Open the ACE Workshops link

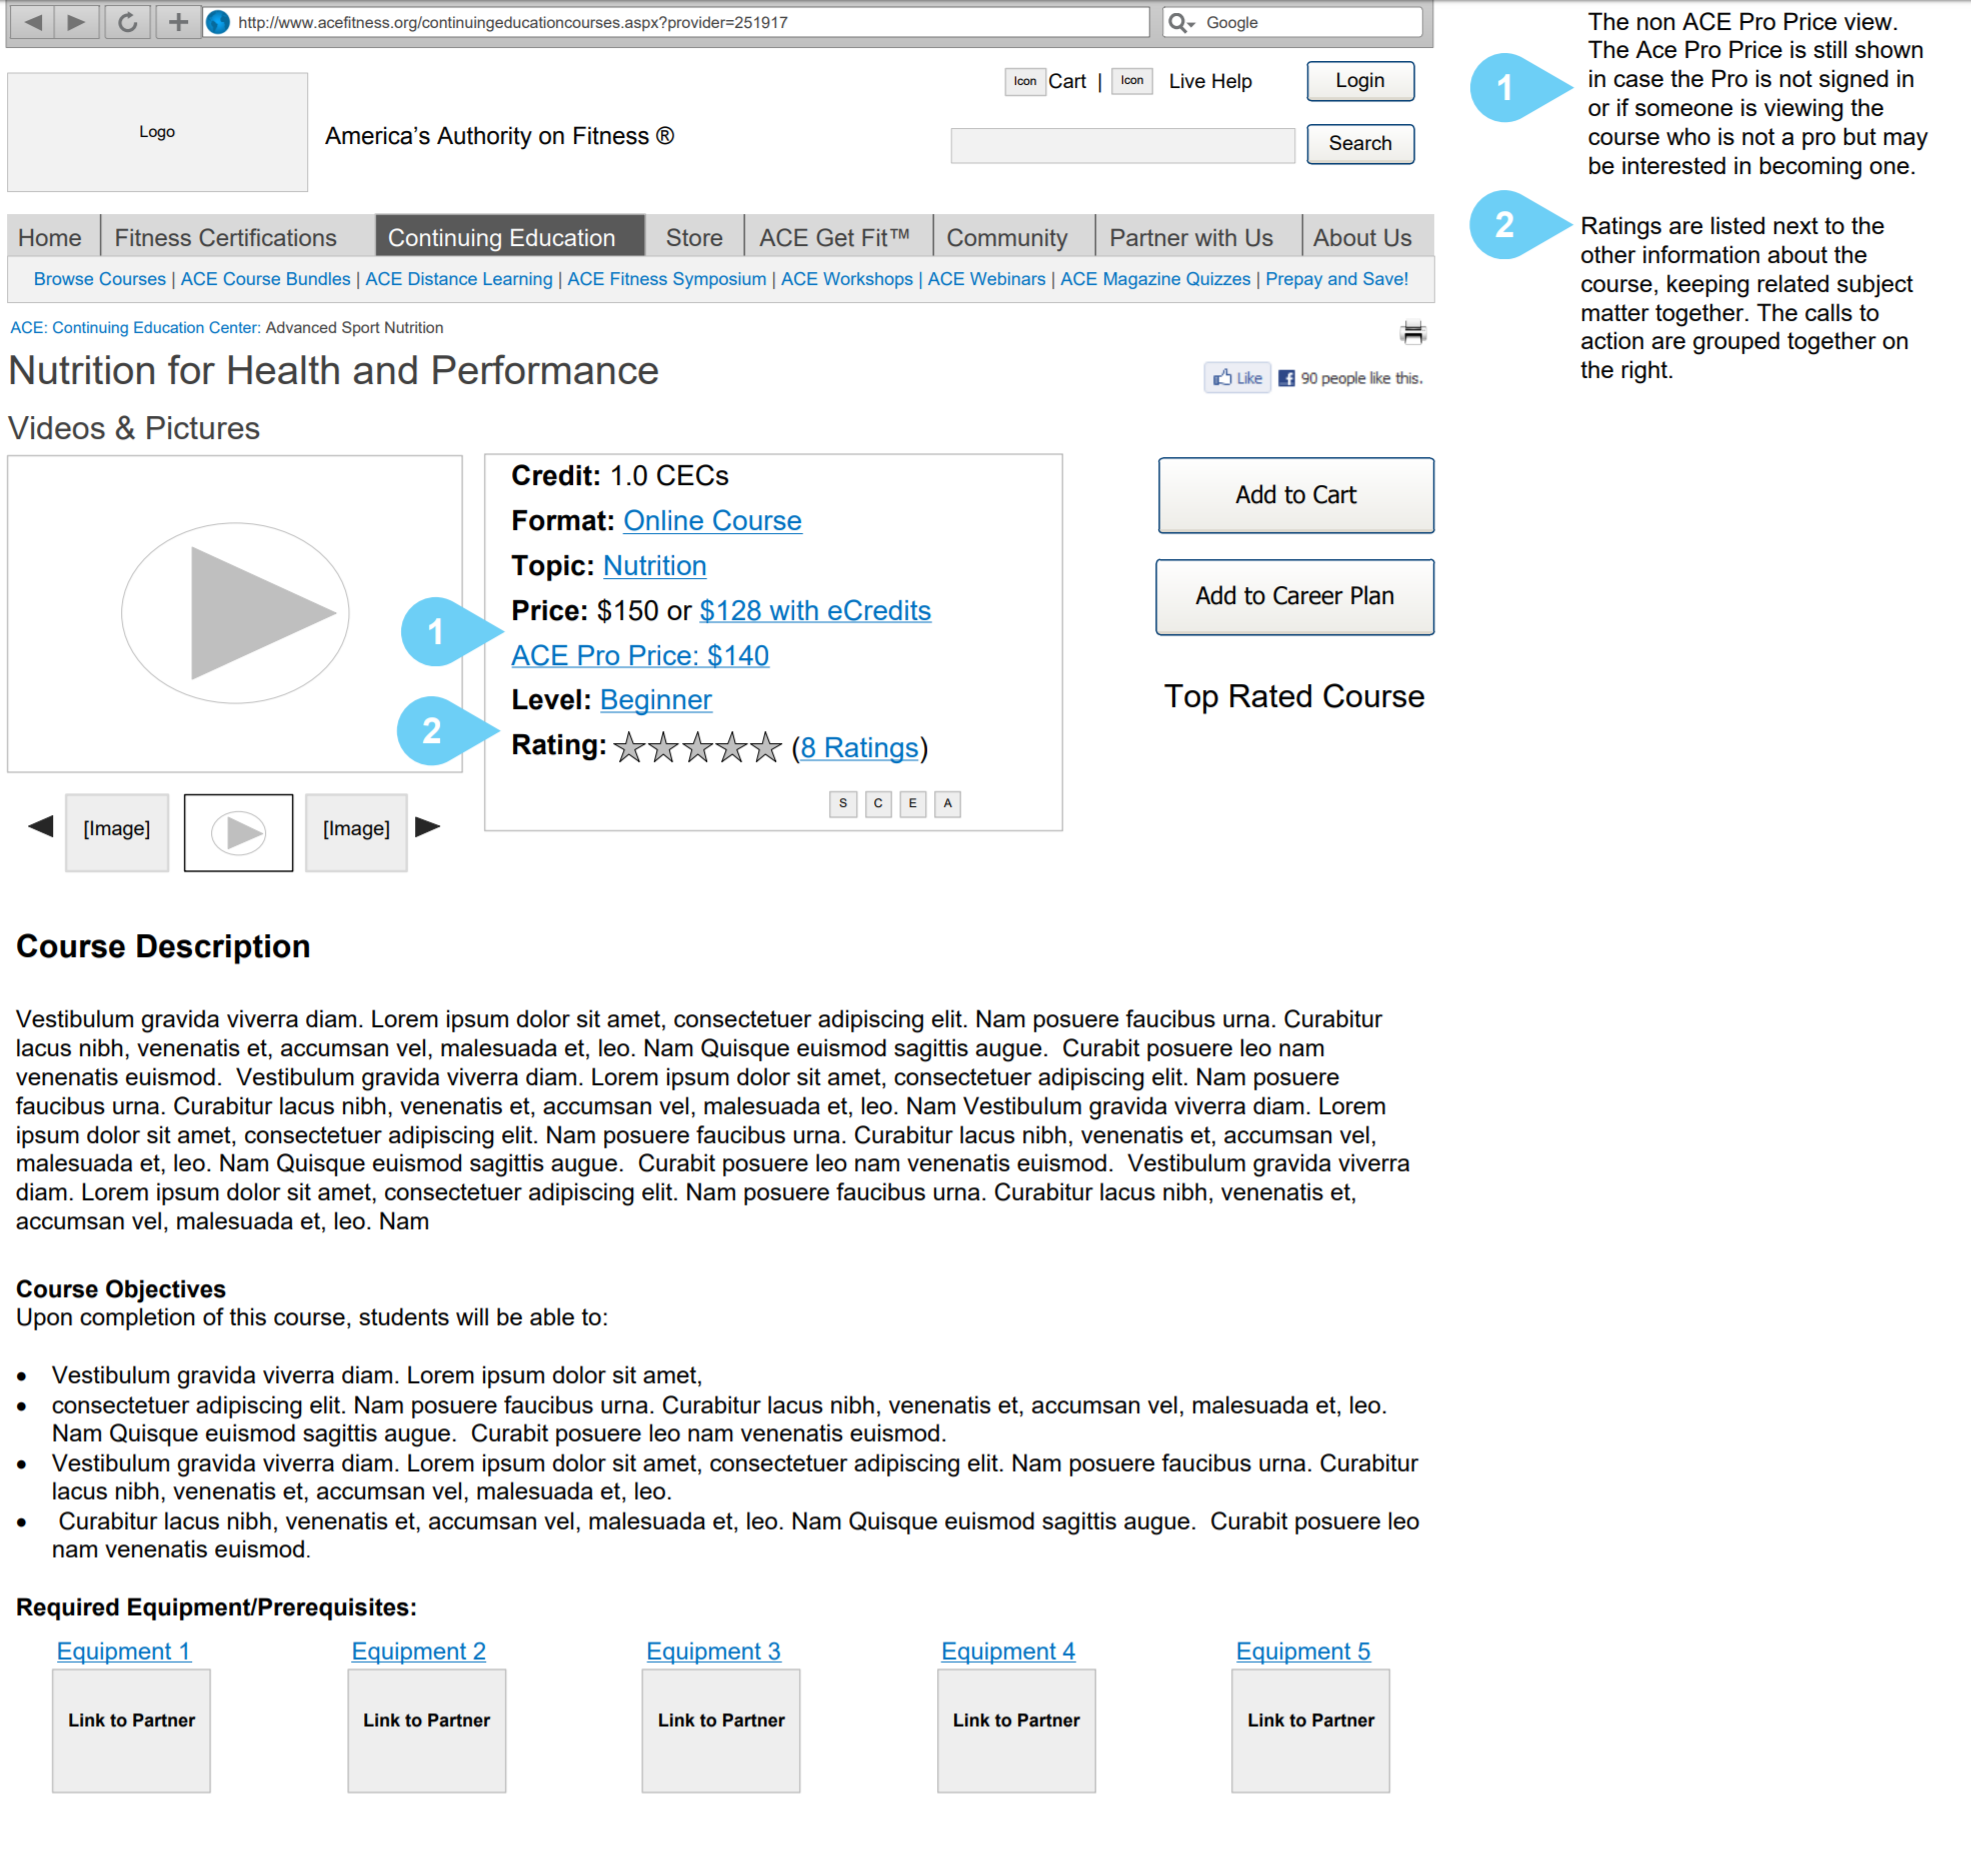point(847,279)
